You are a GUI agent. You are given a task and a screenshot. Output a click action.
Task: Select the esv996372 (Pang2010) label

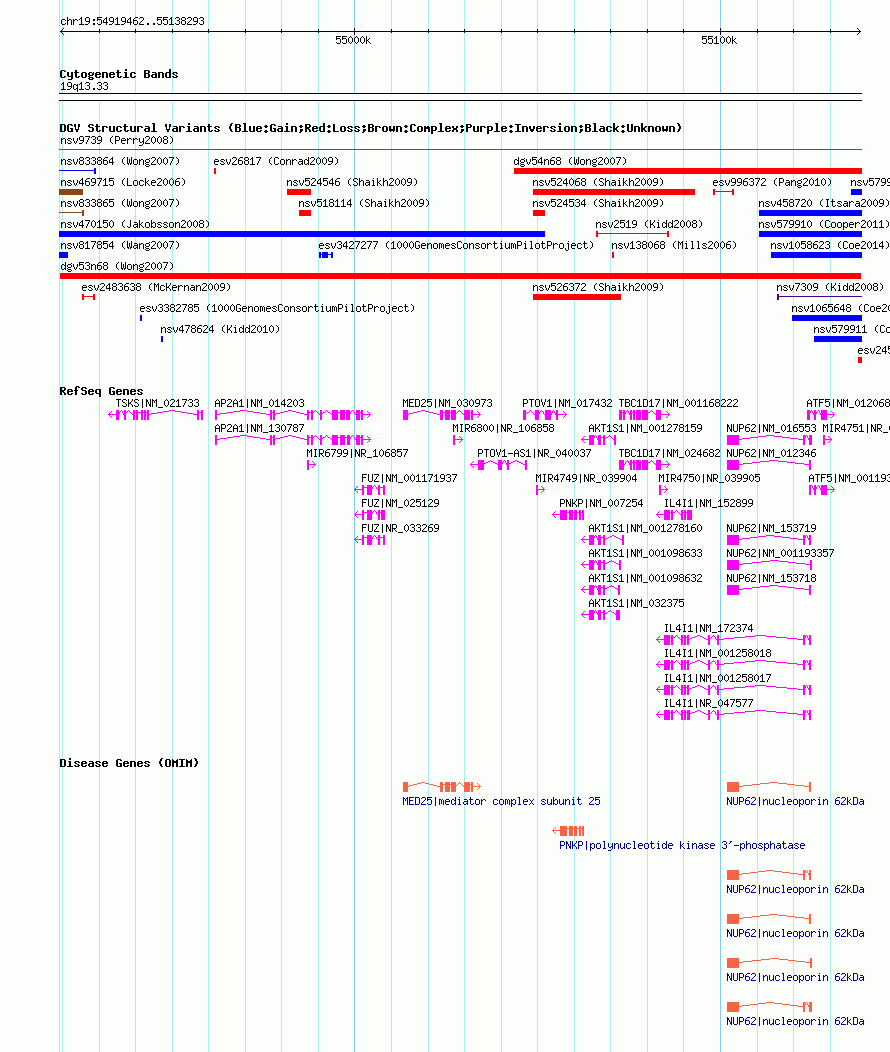(772, 182)
